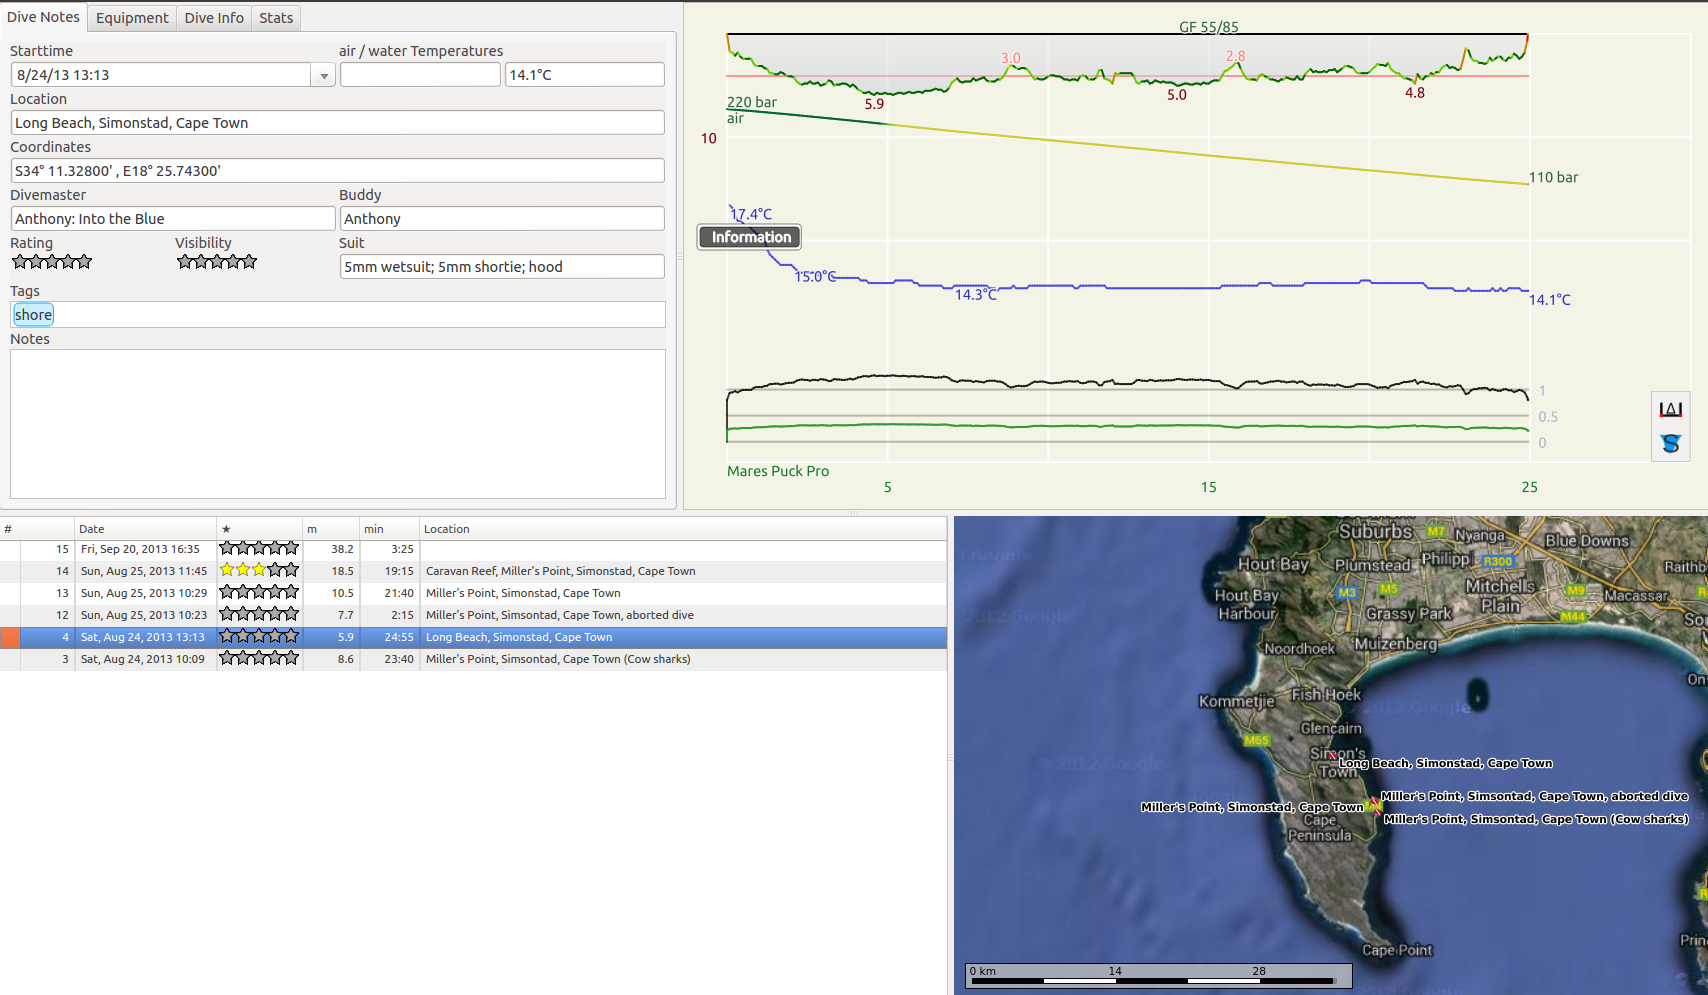Click the first star under Visibility
The height and width of the screenshot is (995, 1708).
tap(185, 262)
